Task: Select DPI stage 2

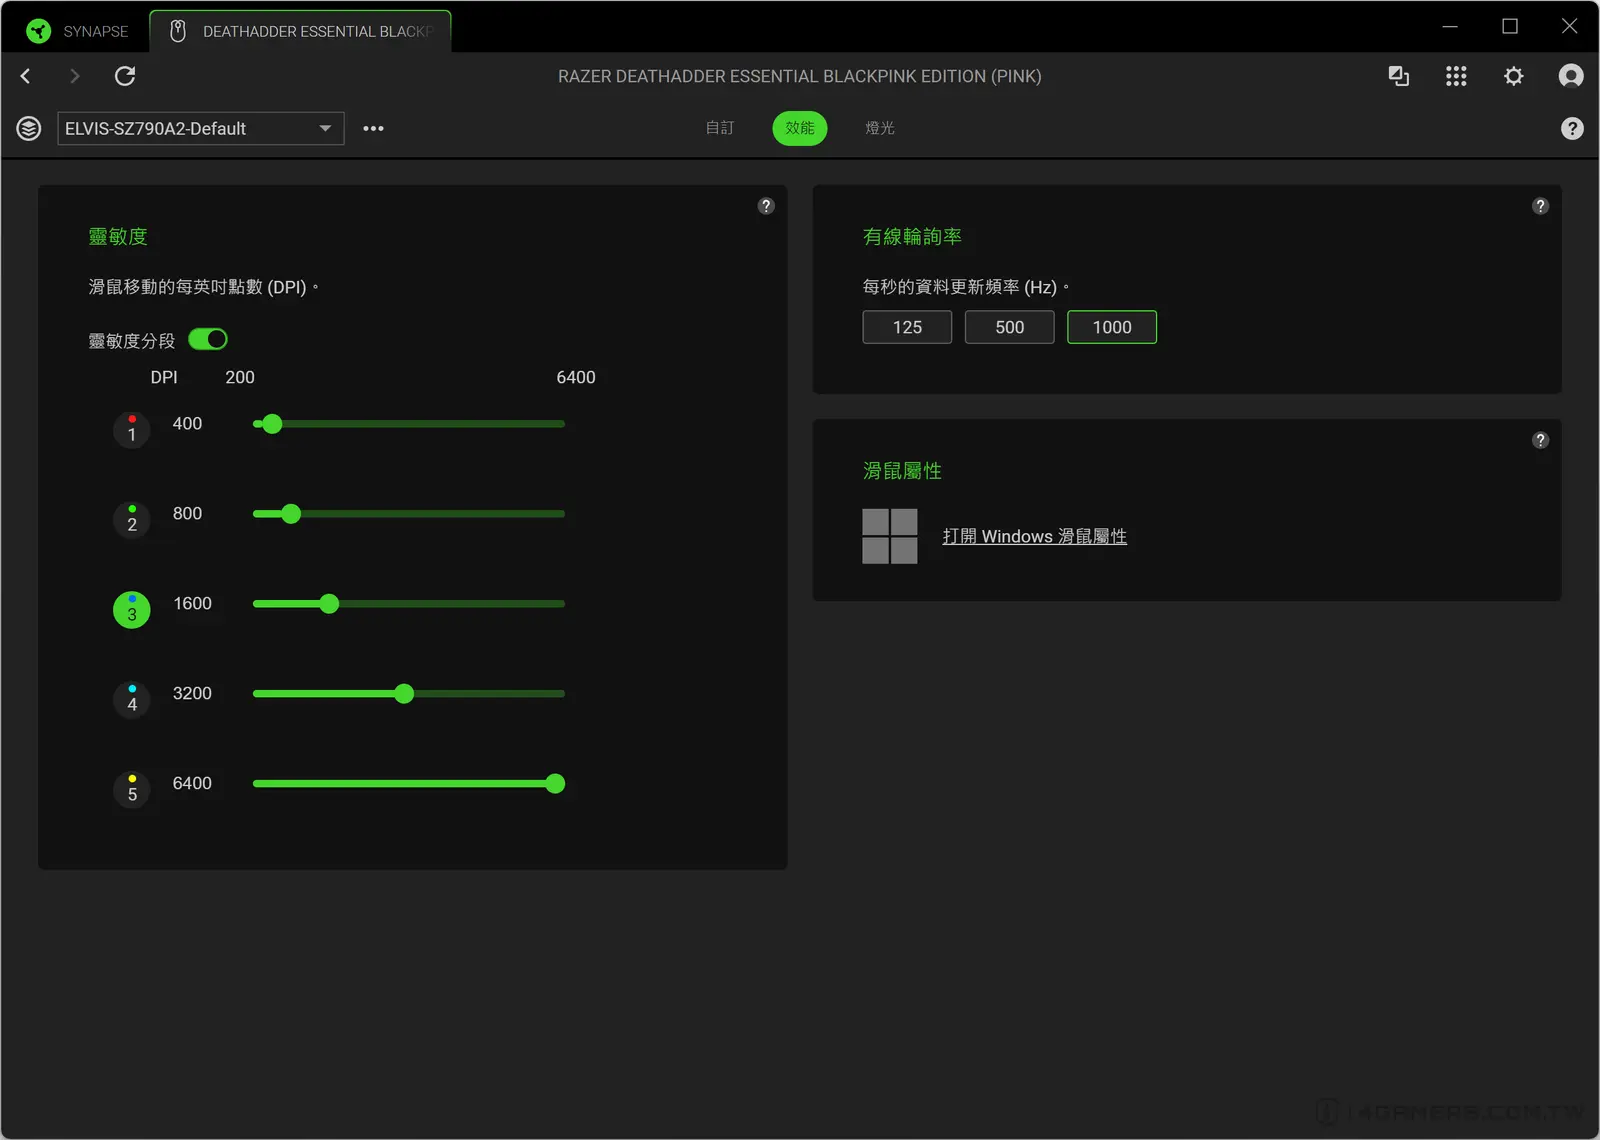Action: click(x=132, y=520)
